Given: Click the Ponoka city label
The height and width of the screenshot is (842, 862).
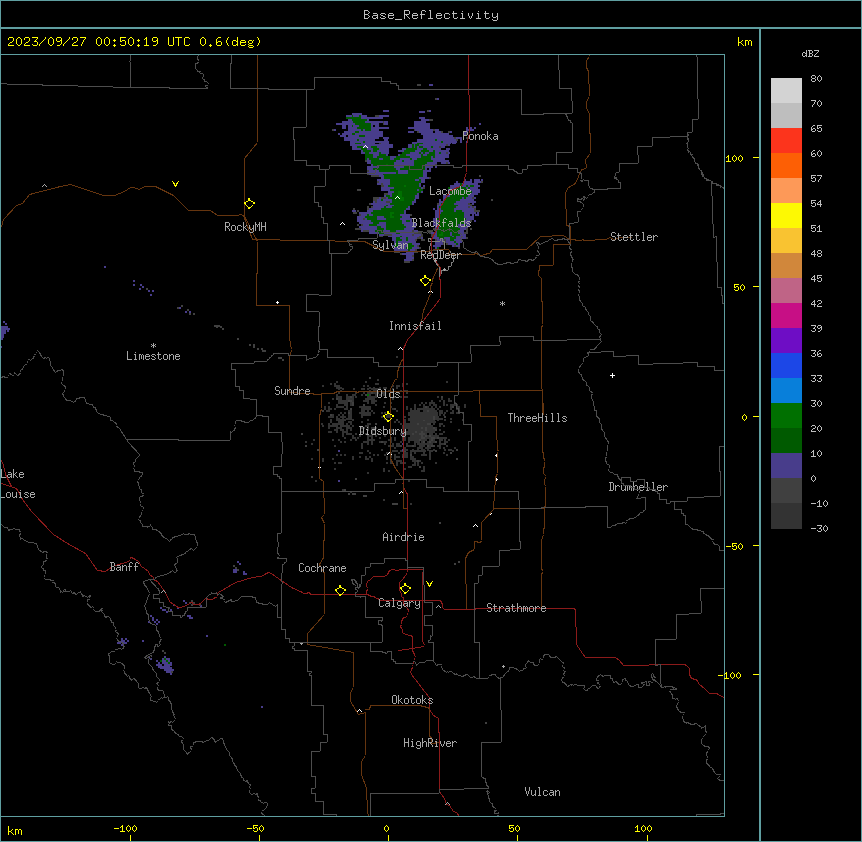Looking at the screenshot, I should point(480,136).
